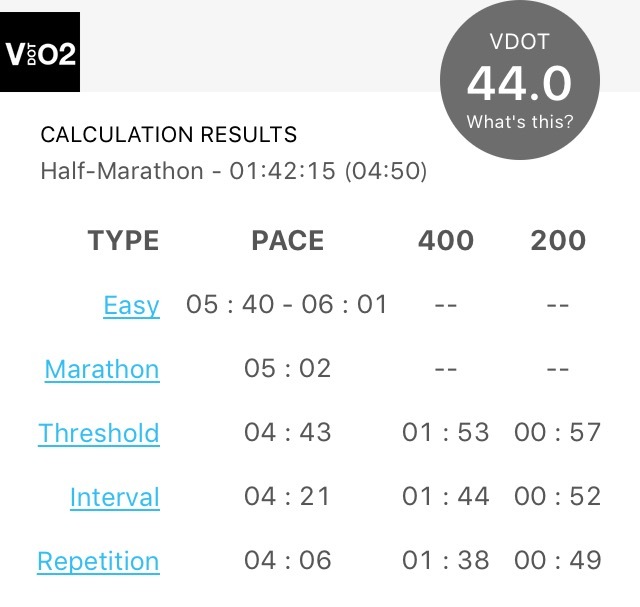This screenshot has width=640, height=607.
Task: Open the "What's this?" explanation
Action: click(520, 122)
